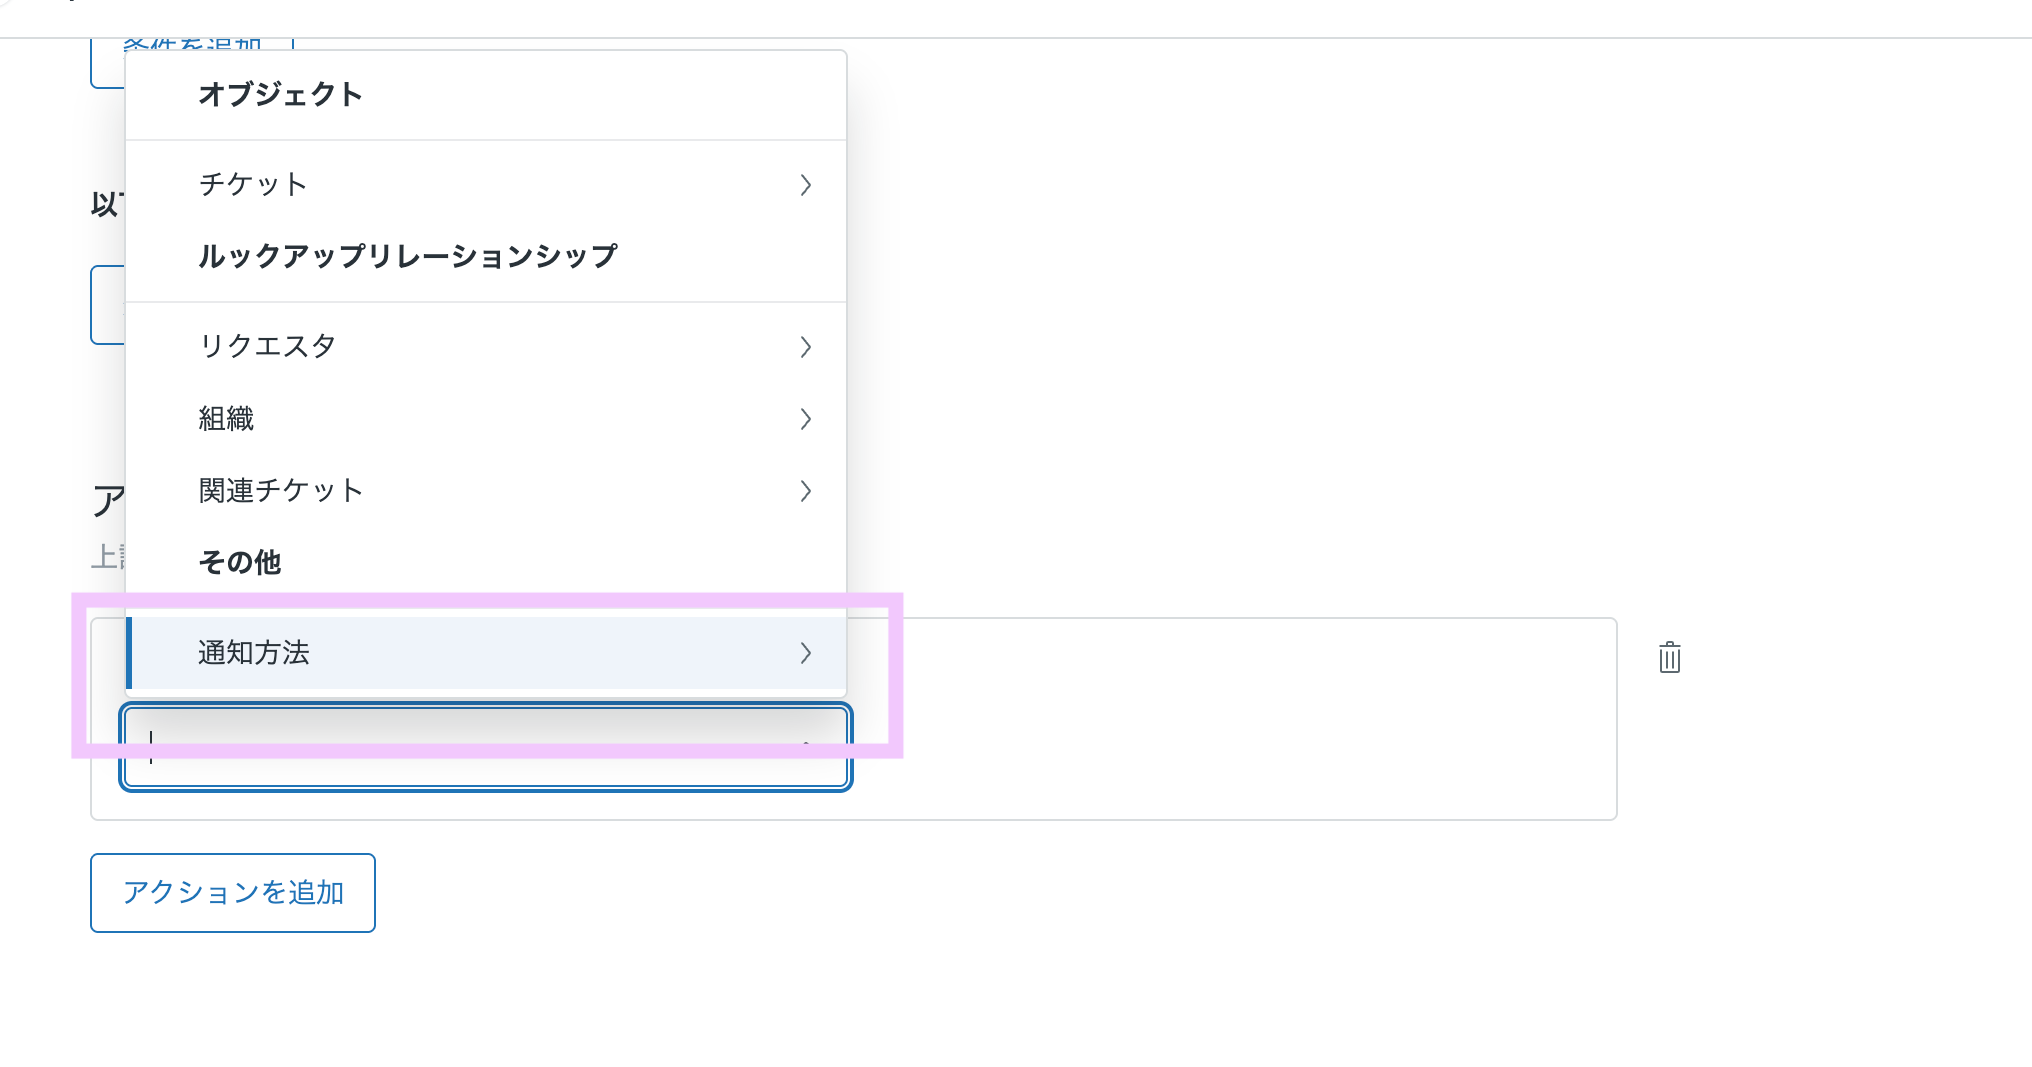This screenshot has height=1067, width=2032.
Task: Expand the 関連チケット chevron arrow
Action: click(805, 491)
